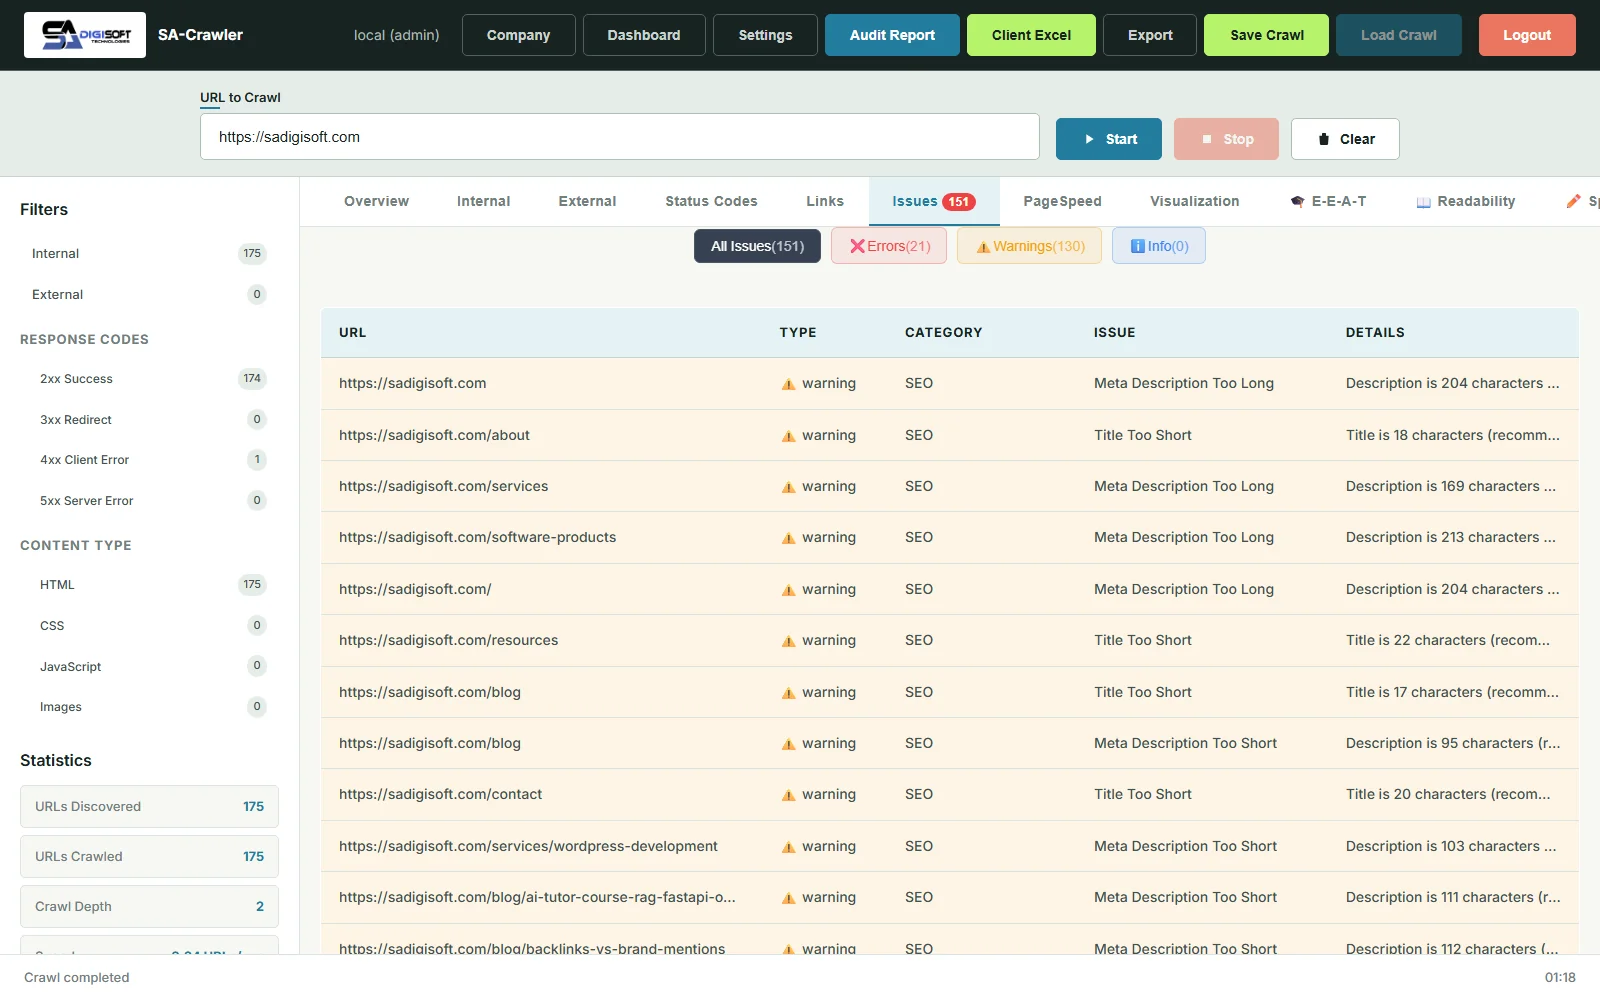Open the Audit Report
Screen dimensions: 1600x1000
tap(892, 35)
